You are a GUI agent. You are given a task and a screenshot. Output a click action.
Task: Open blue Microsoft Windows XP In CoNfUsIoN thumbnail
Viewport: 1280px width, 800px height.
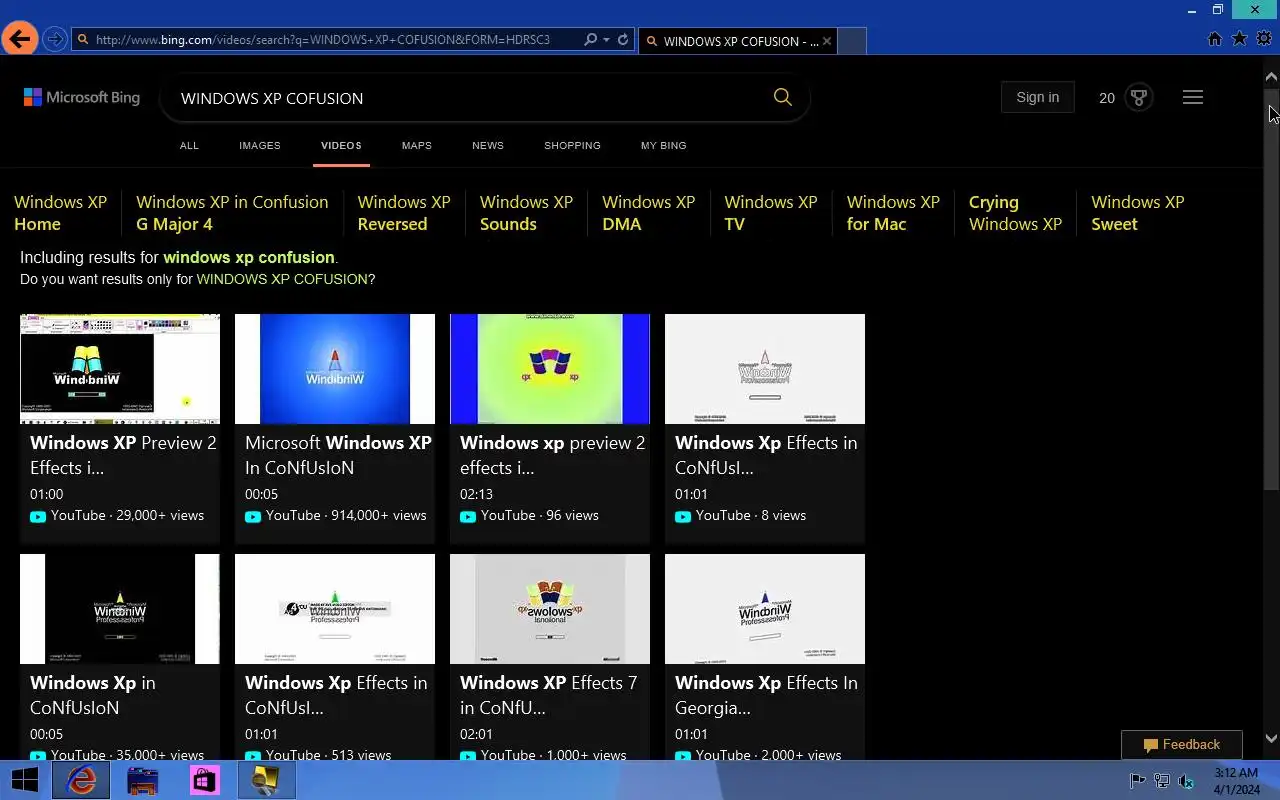pyautogui.click(x=335, y=369)
